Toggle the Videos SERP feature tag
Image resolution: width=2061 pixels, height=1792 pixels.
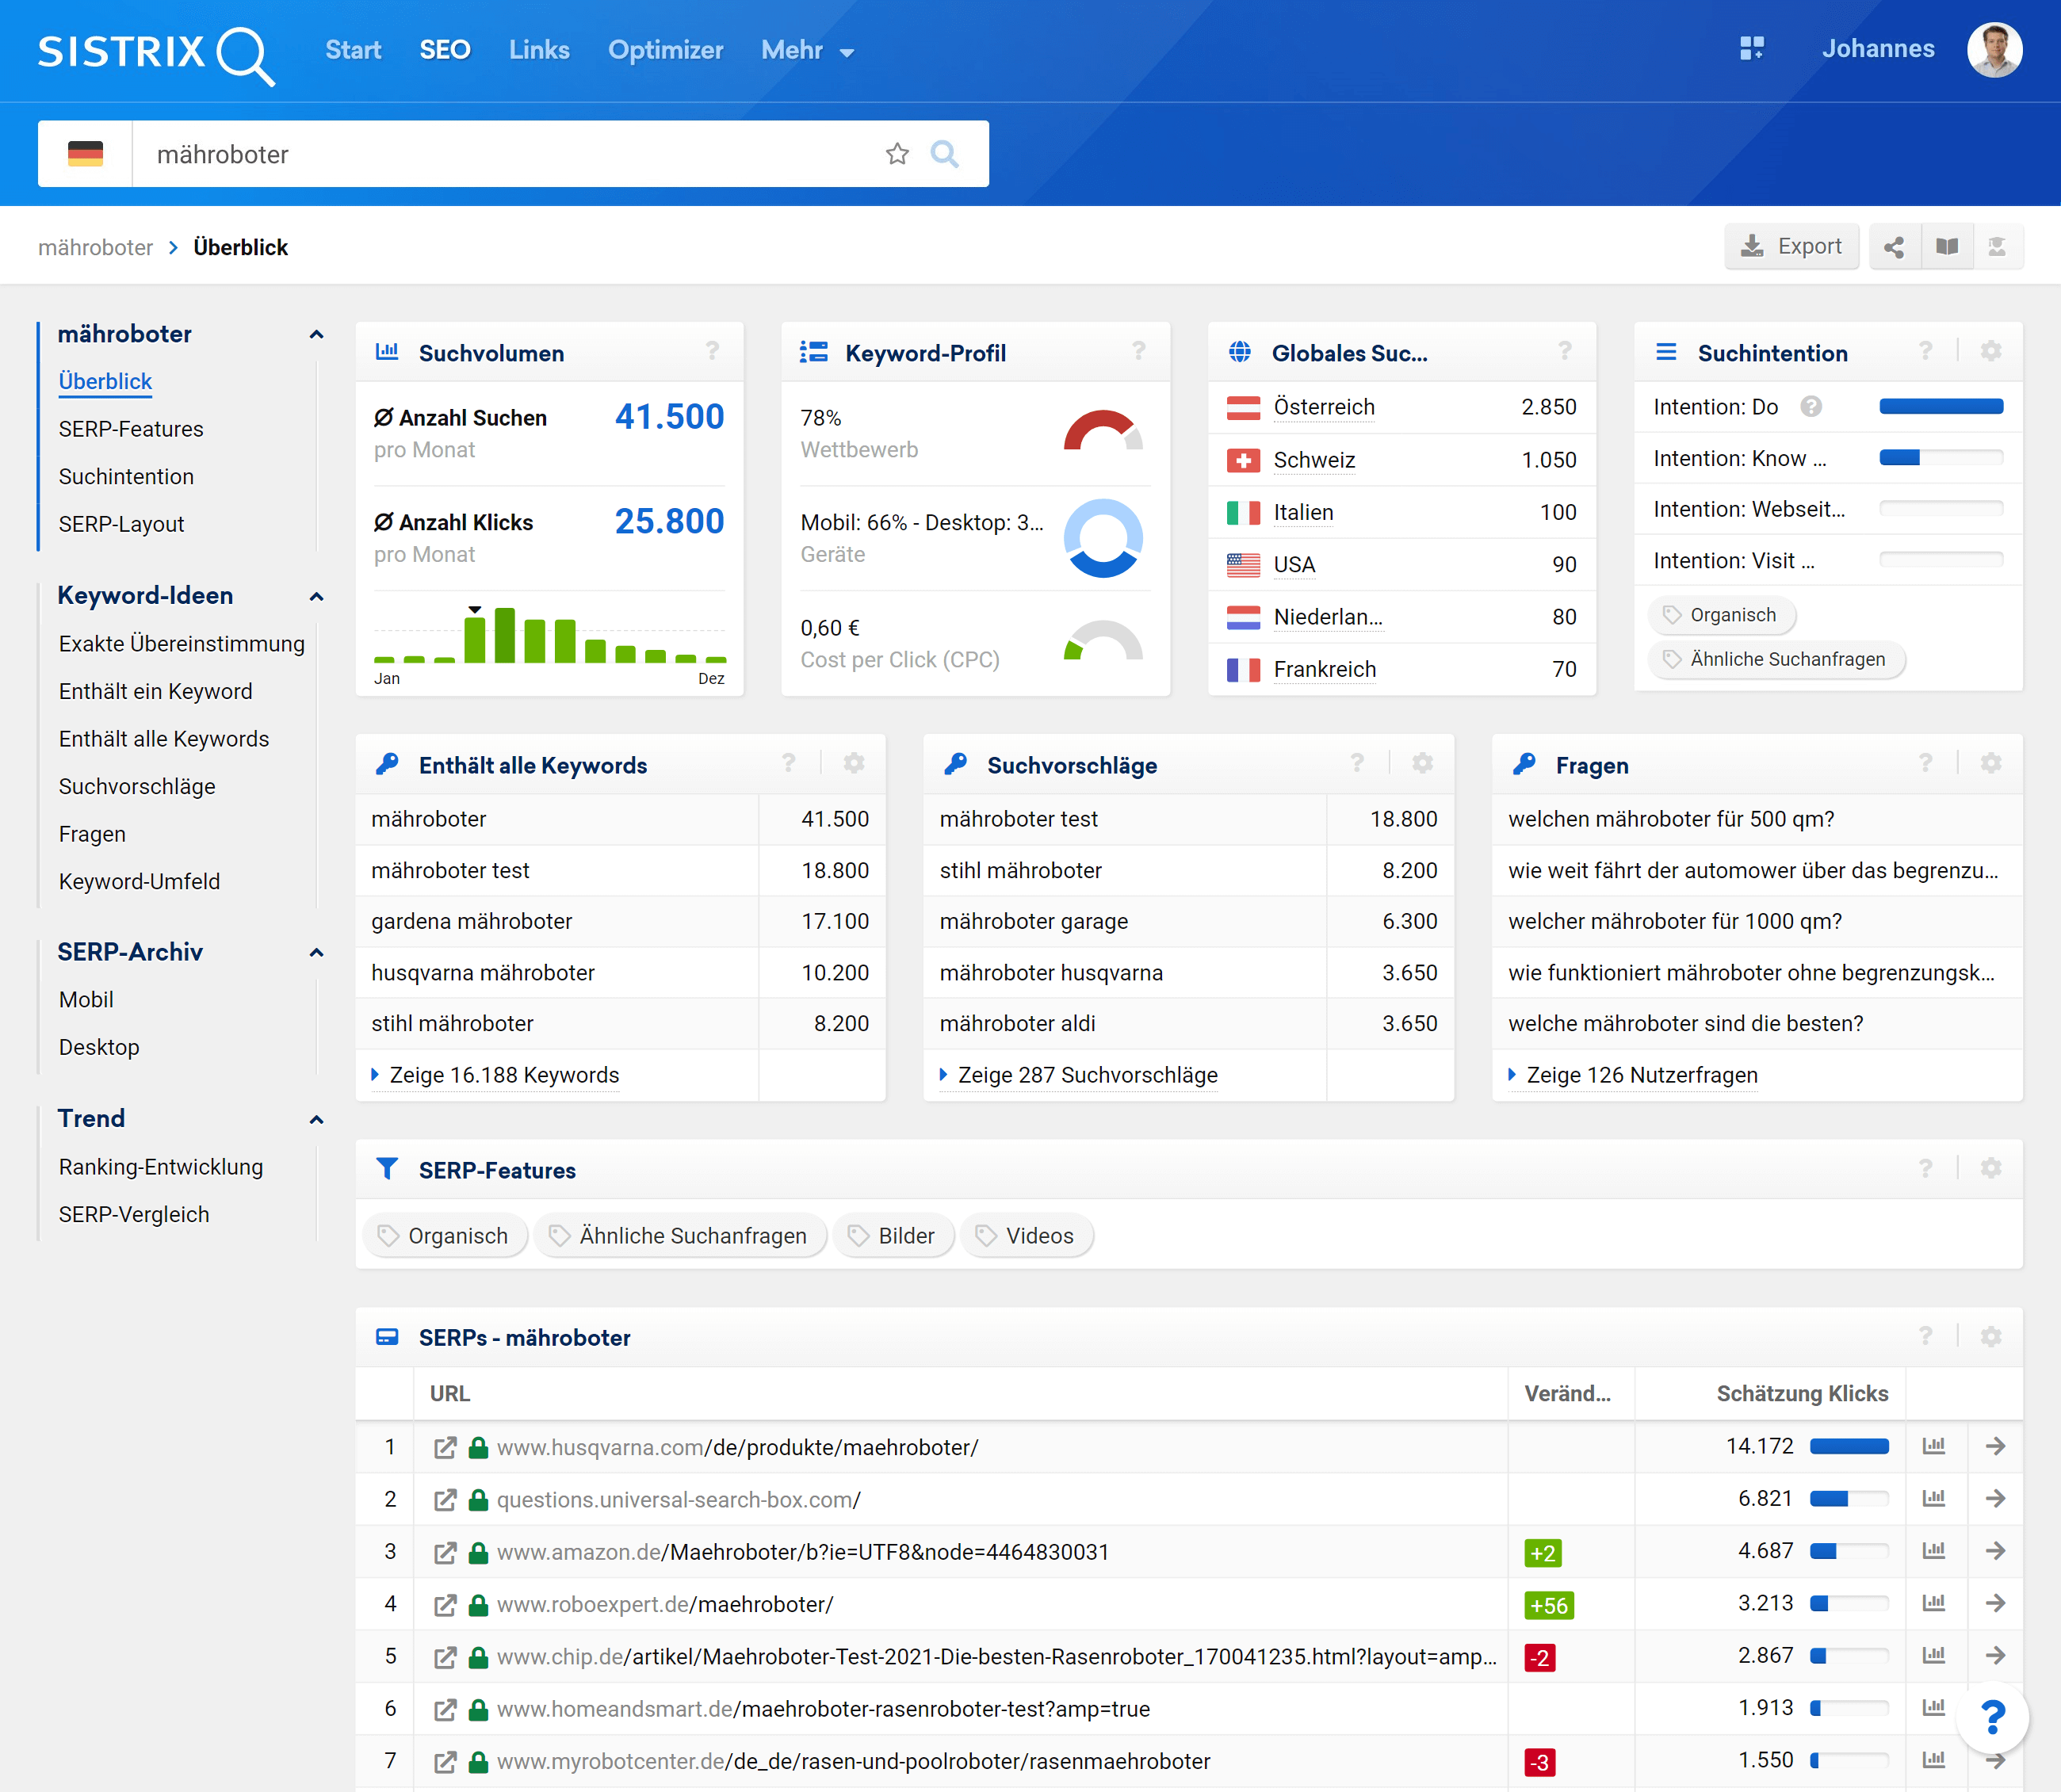coord(1026,1236)
